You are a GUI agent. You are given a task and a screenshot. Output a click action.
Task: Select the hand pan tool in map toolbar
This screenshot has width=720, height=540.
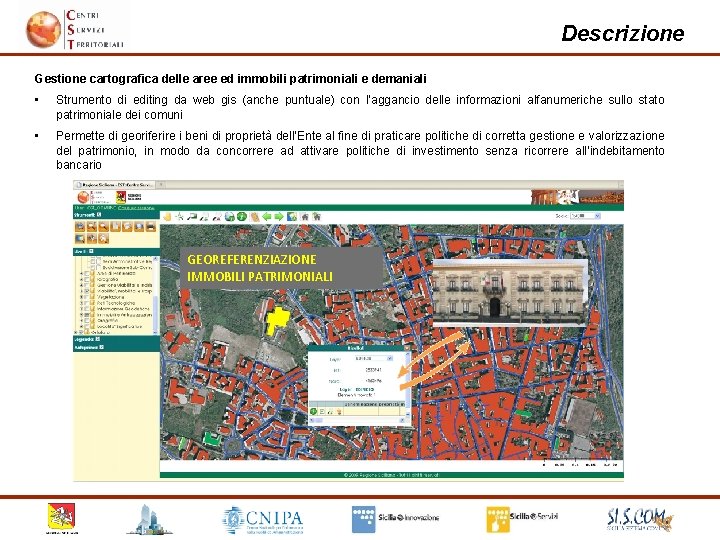[x=167, y=216]
